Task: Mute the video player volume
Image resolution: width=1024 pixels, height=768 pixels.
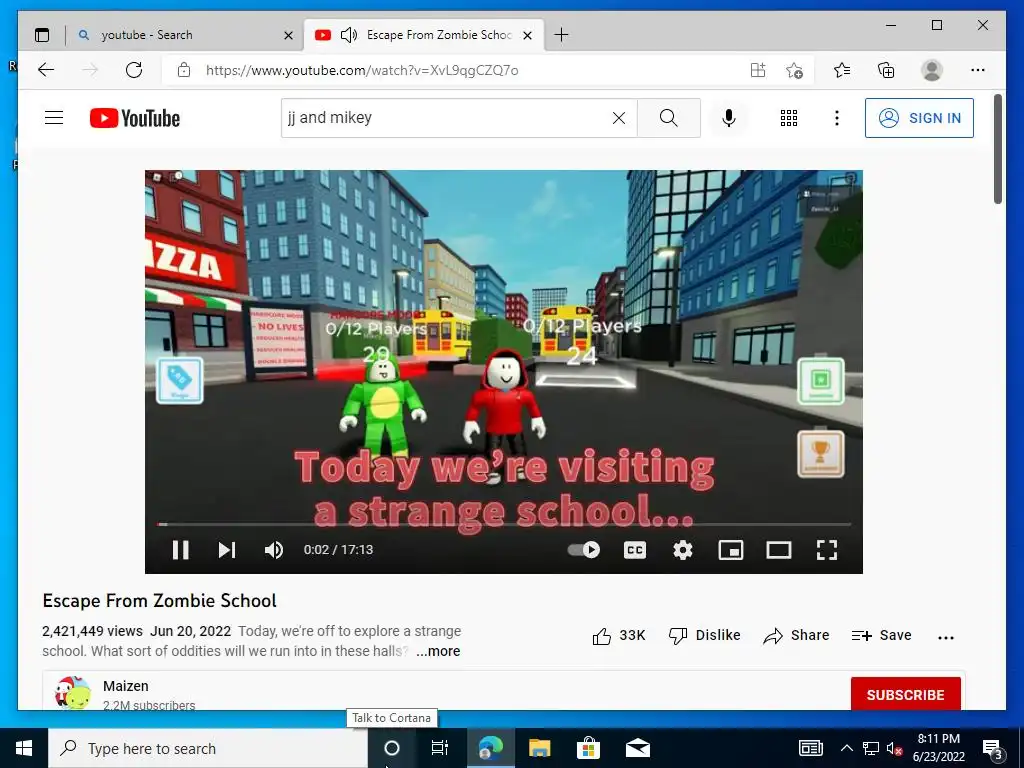Action: point(274,550)
